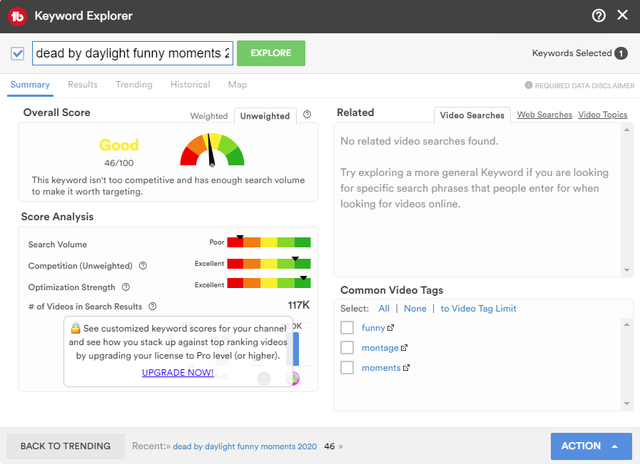The height and width of the screenshot is (464, 640).
Task: Open the Video Topics related tab
Action: point(602,115)
